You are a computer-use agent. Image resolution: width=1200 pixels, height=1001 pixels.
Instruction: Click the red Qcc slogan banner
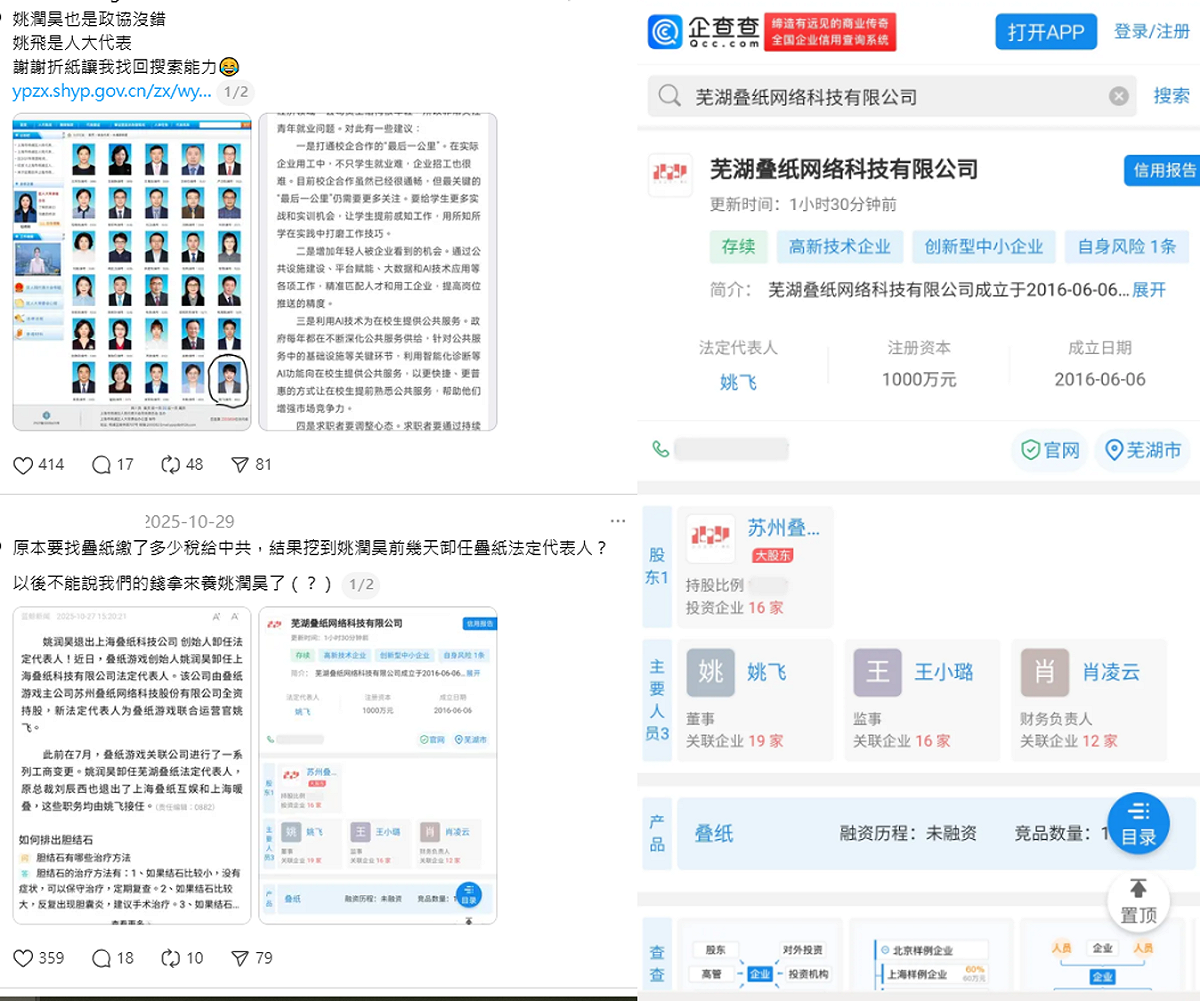830,32
